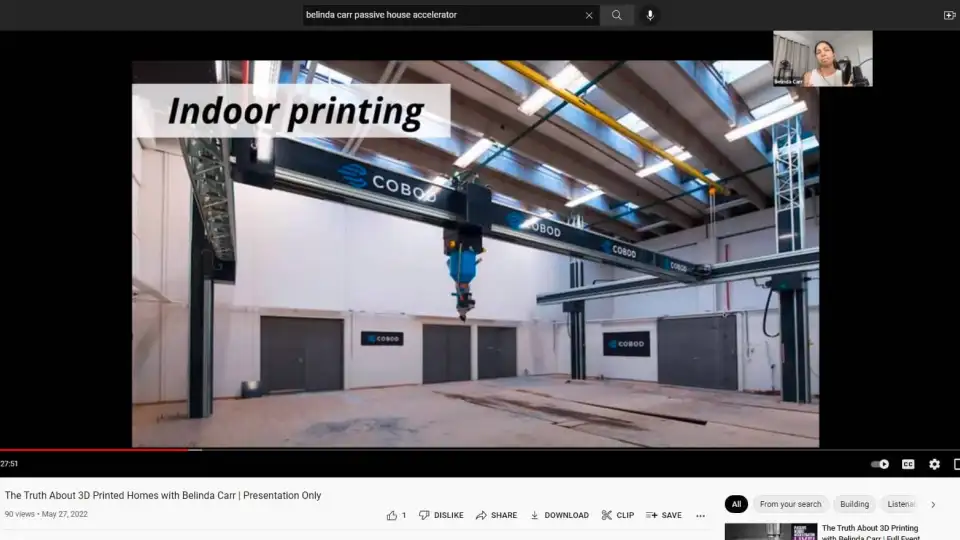Screen dimensions: 960x540
Task: Expand more filter chips with right chevron
Action: 933,505
